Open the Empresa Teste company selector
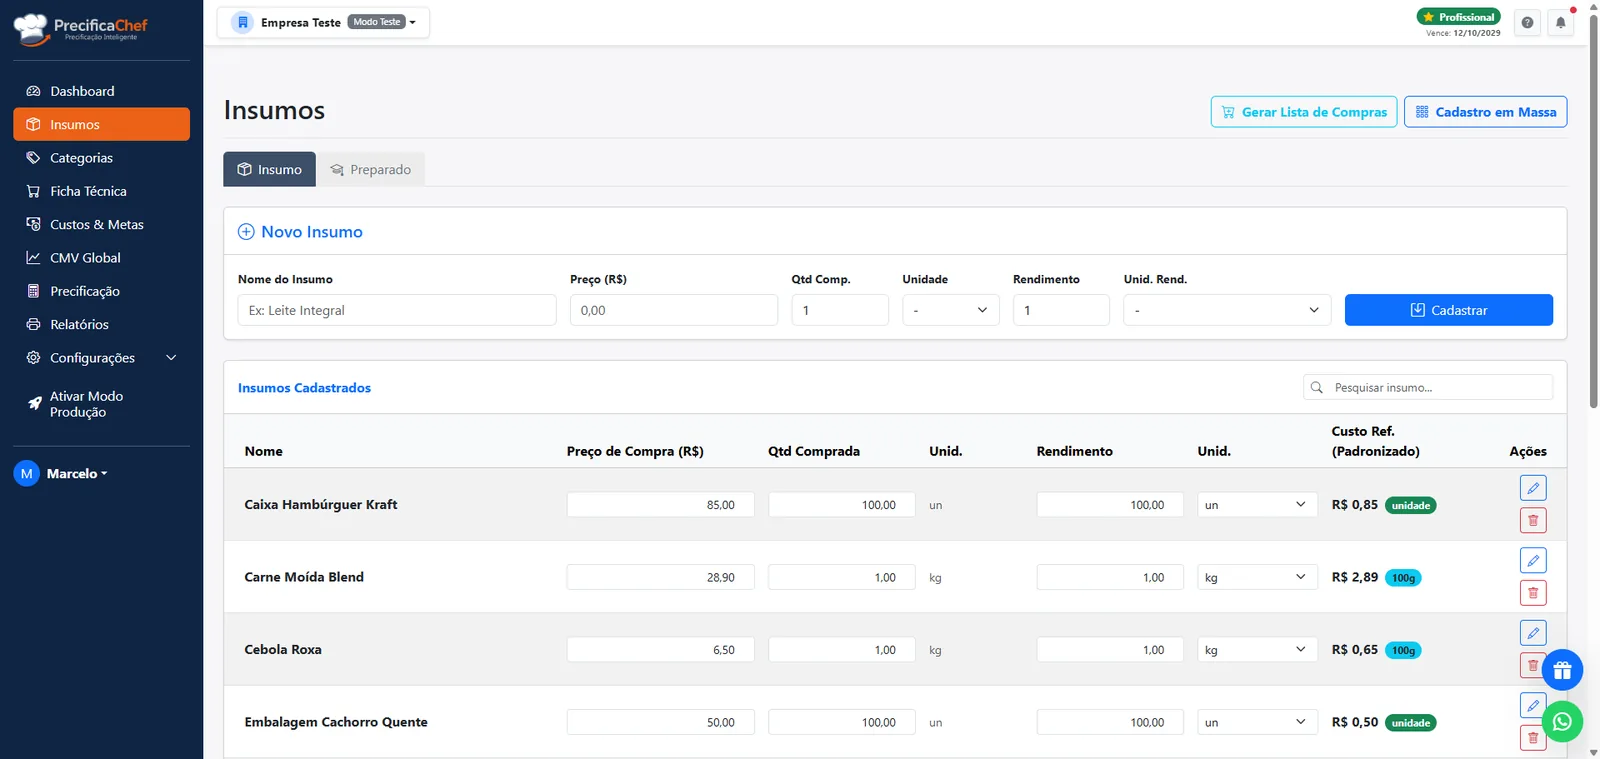Viewport: 1600px width, 759px height. point(323,22)
